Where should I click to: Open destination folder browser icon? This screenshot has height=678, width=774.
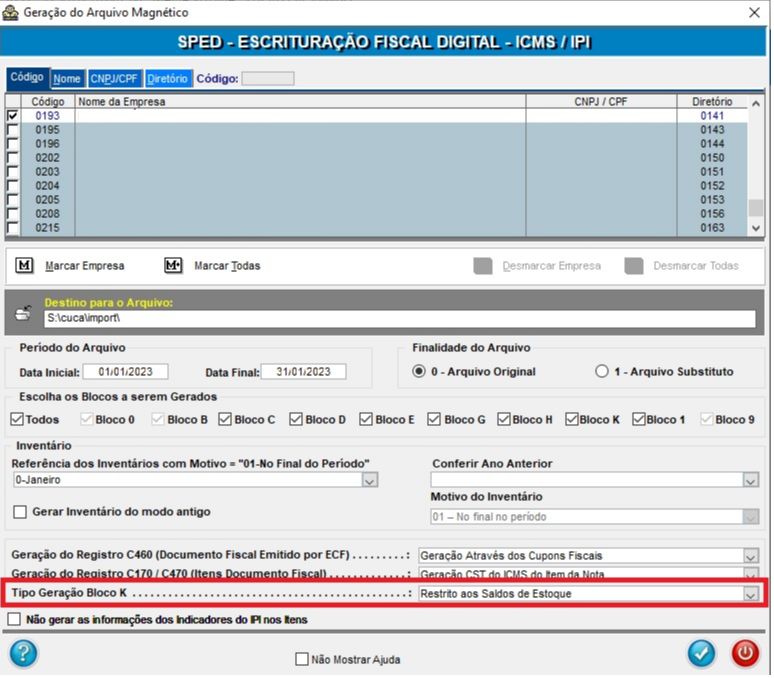point(23,313)
